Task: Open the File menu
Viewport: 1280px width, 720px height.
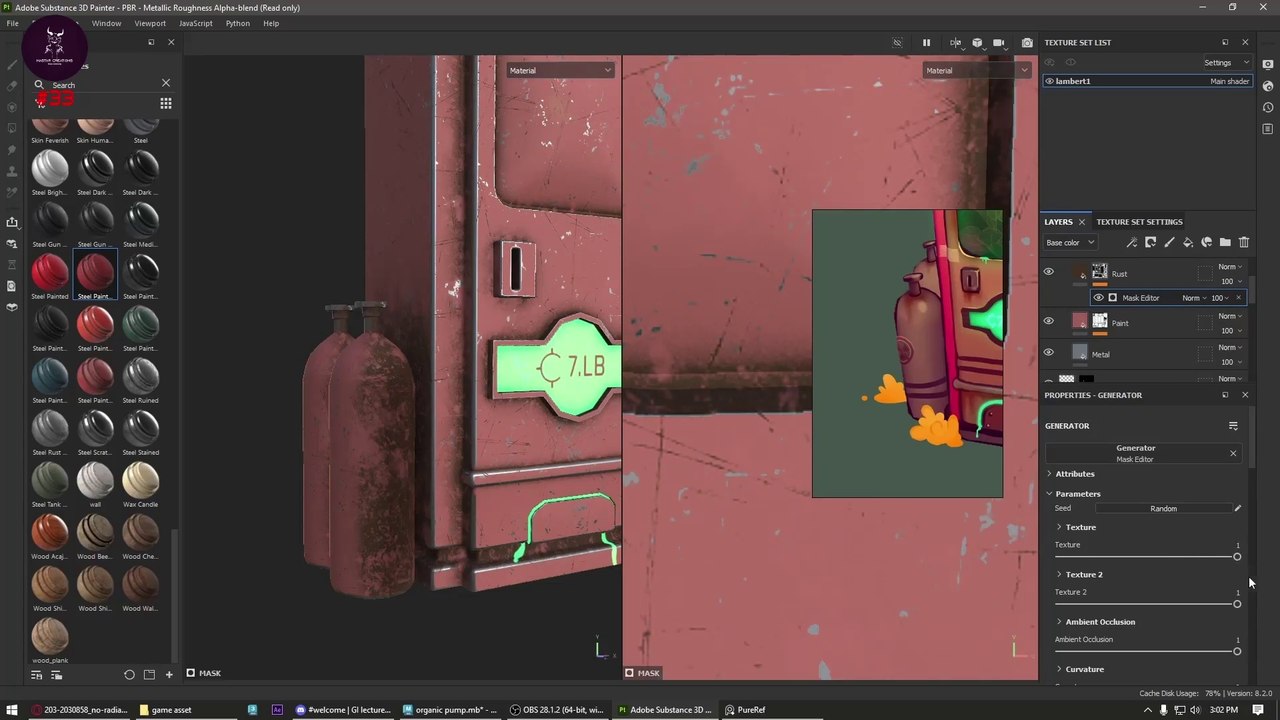Action: coord(12,23)
